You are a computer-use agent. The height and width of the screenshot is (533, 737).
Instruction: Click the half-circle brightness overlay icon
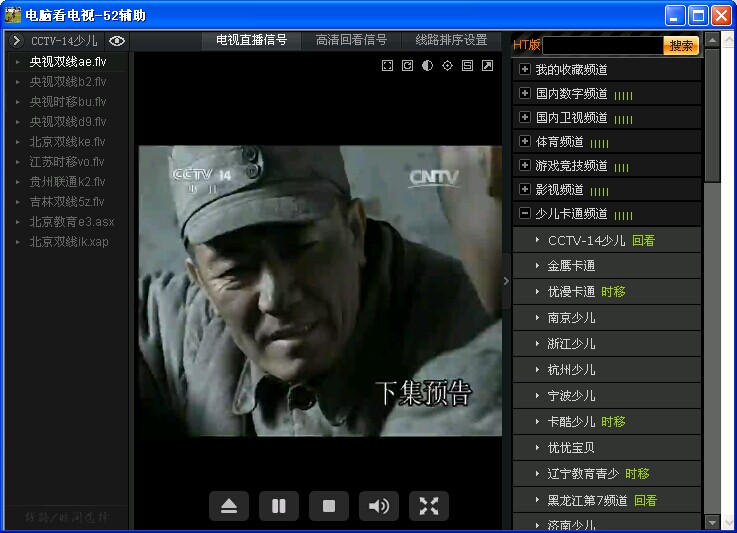point(427,66)
